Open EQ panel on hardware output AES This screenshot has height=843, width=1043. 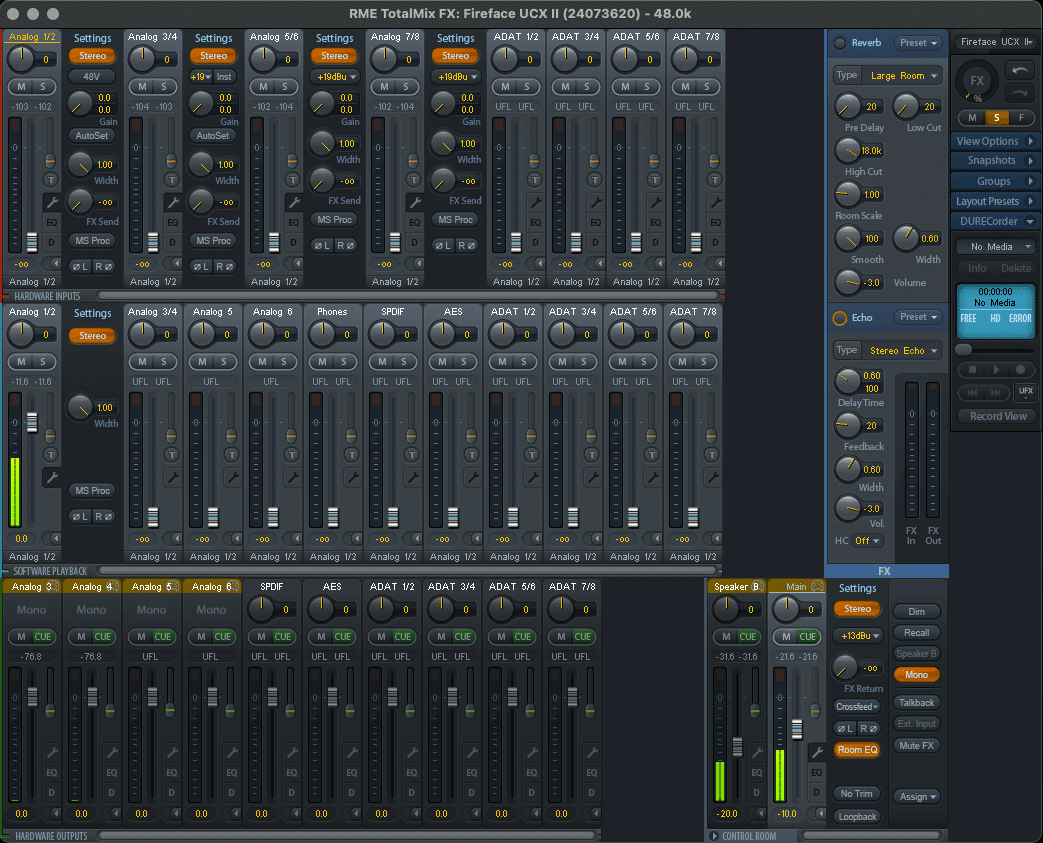point(351,772)
